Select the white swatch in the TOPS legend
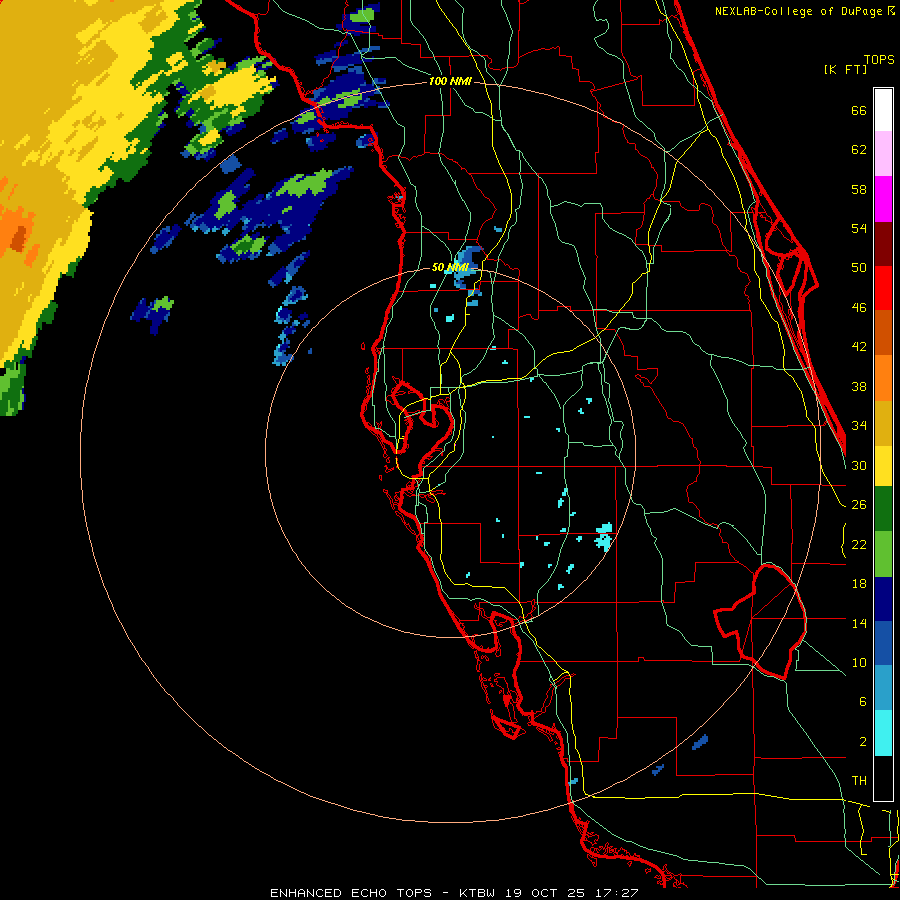 click(x=883, y=110)
